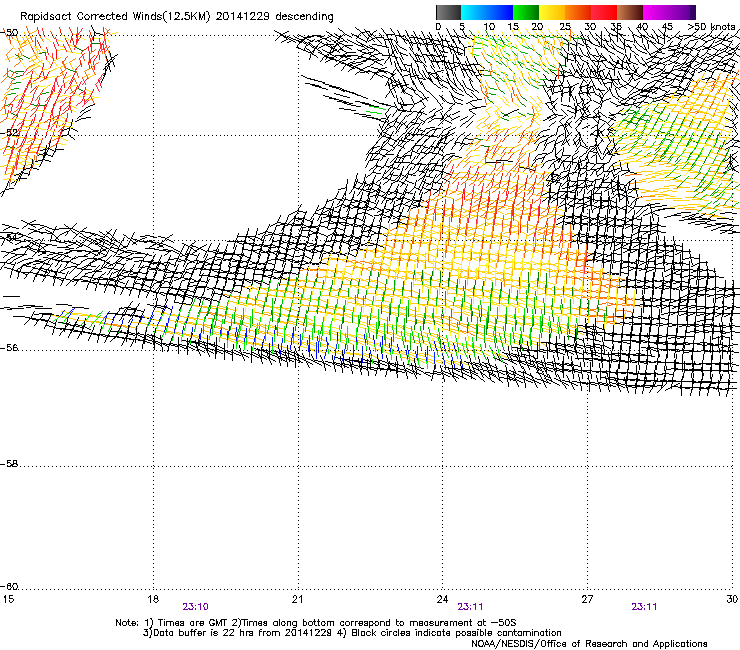Pick the magenta 40–45 knots legend segment

pos(656,12)
